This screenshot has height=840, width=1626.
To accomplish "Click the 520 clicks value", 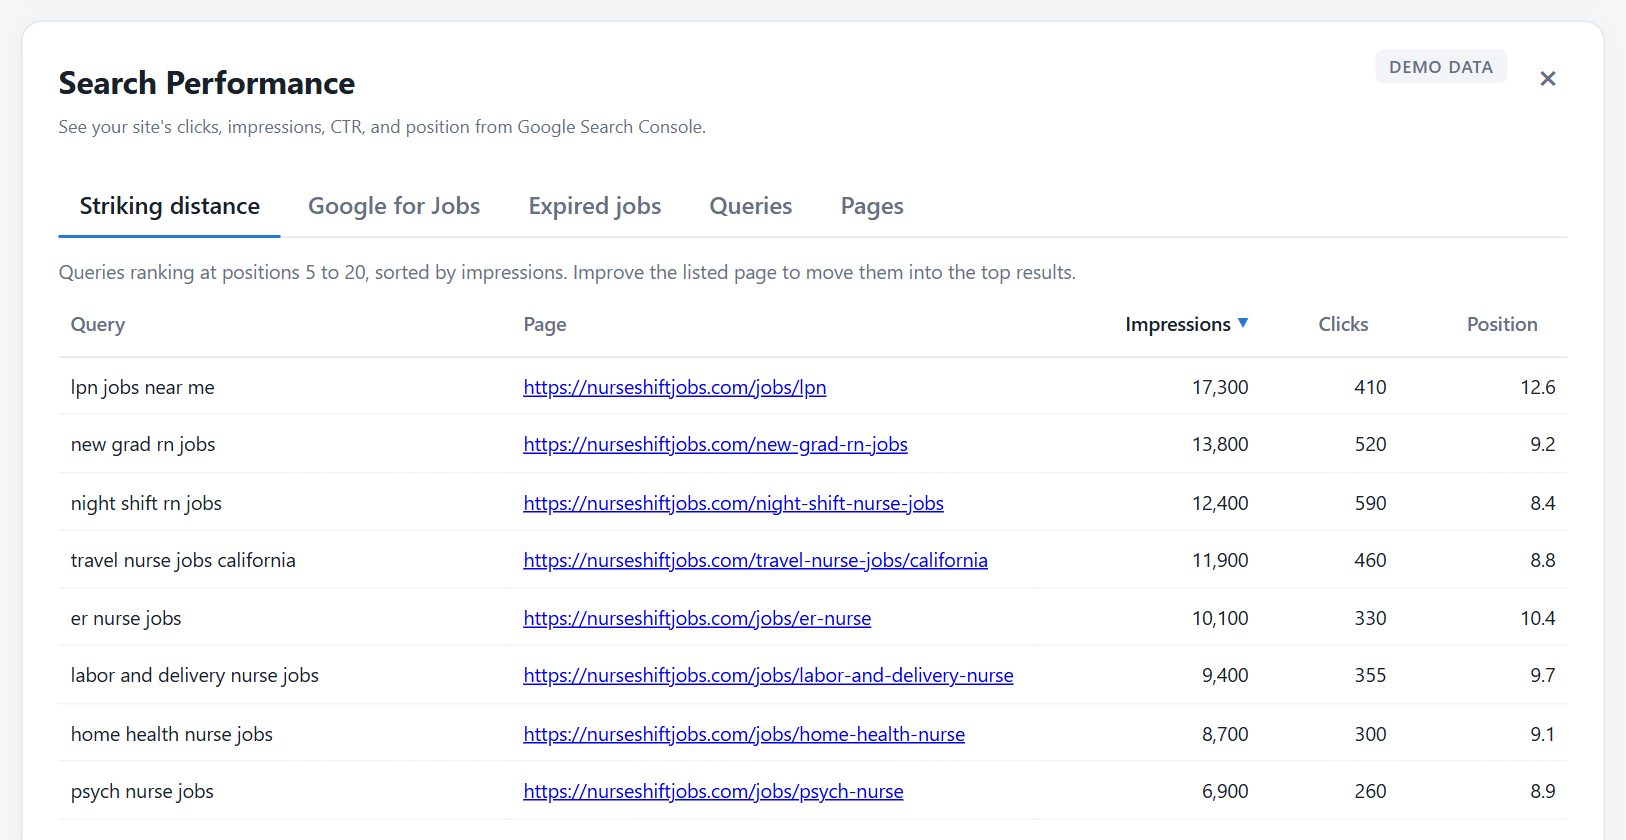I will [x=1370, y=444].
